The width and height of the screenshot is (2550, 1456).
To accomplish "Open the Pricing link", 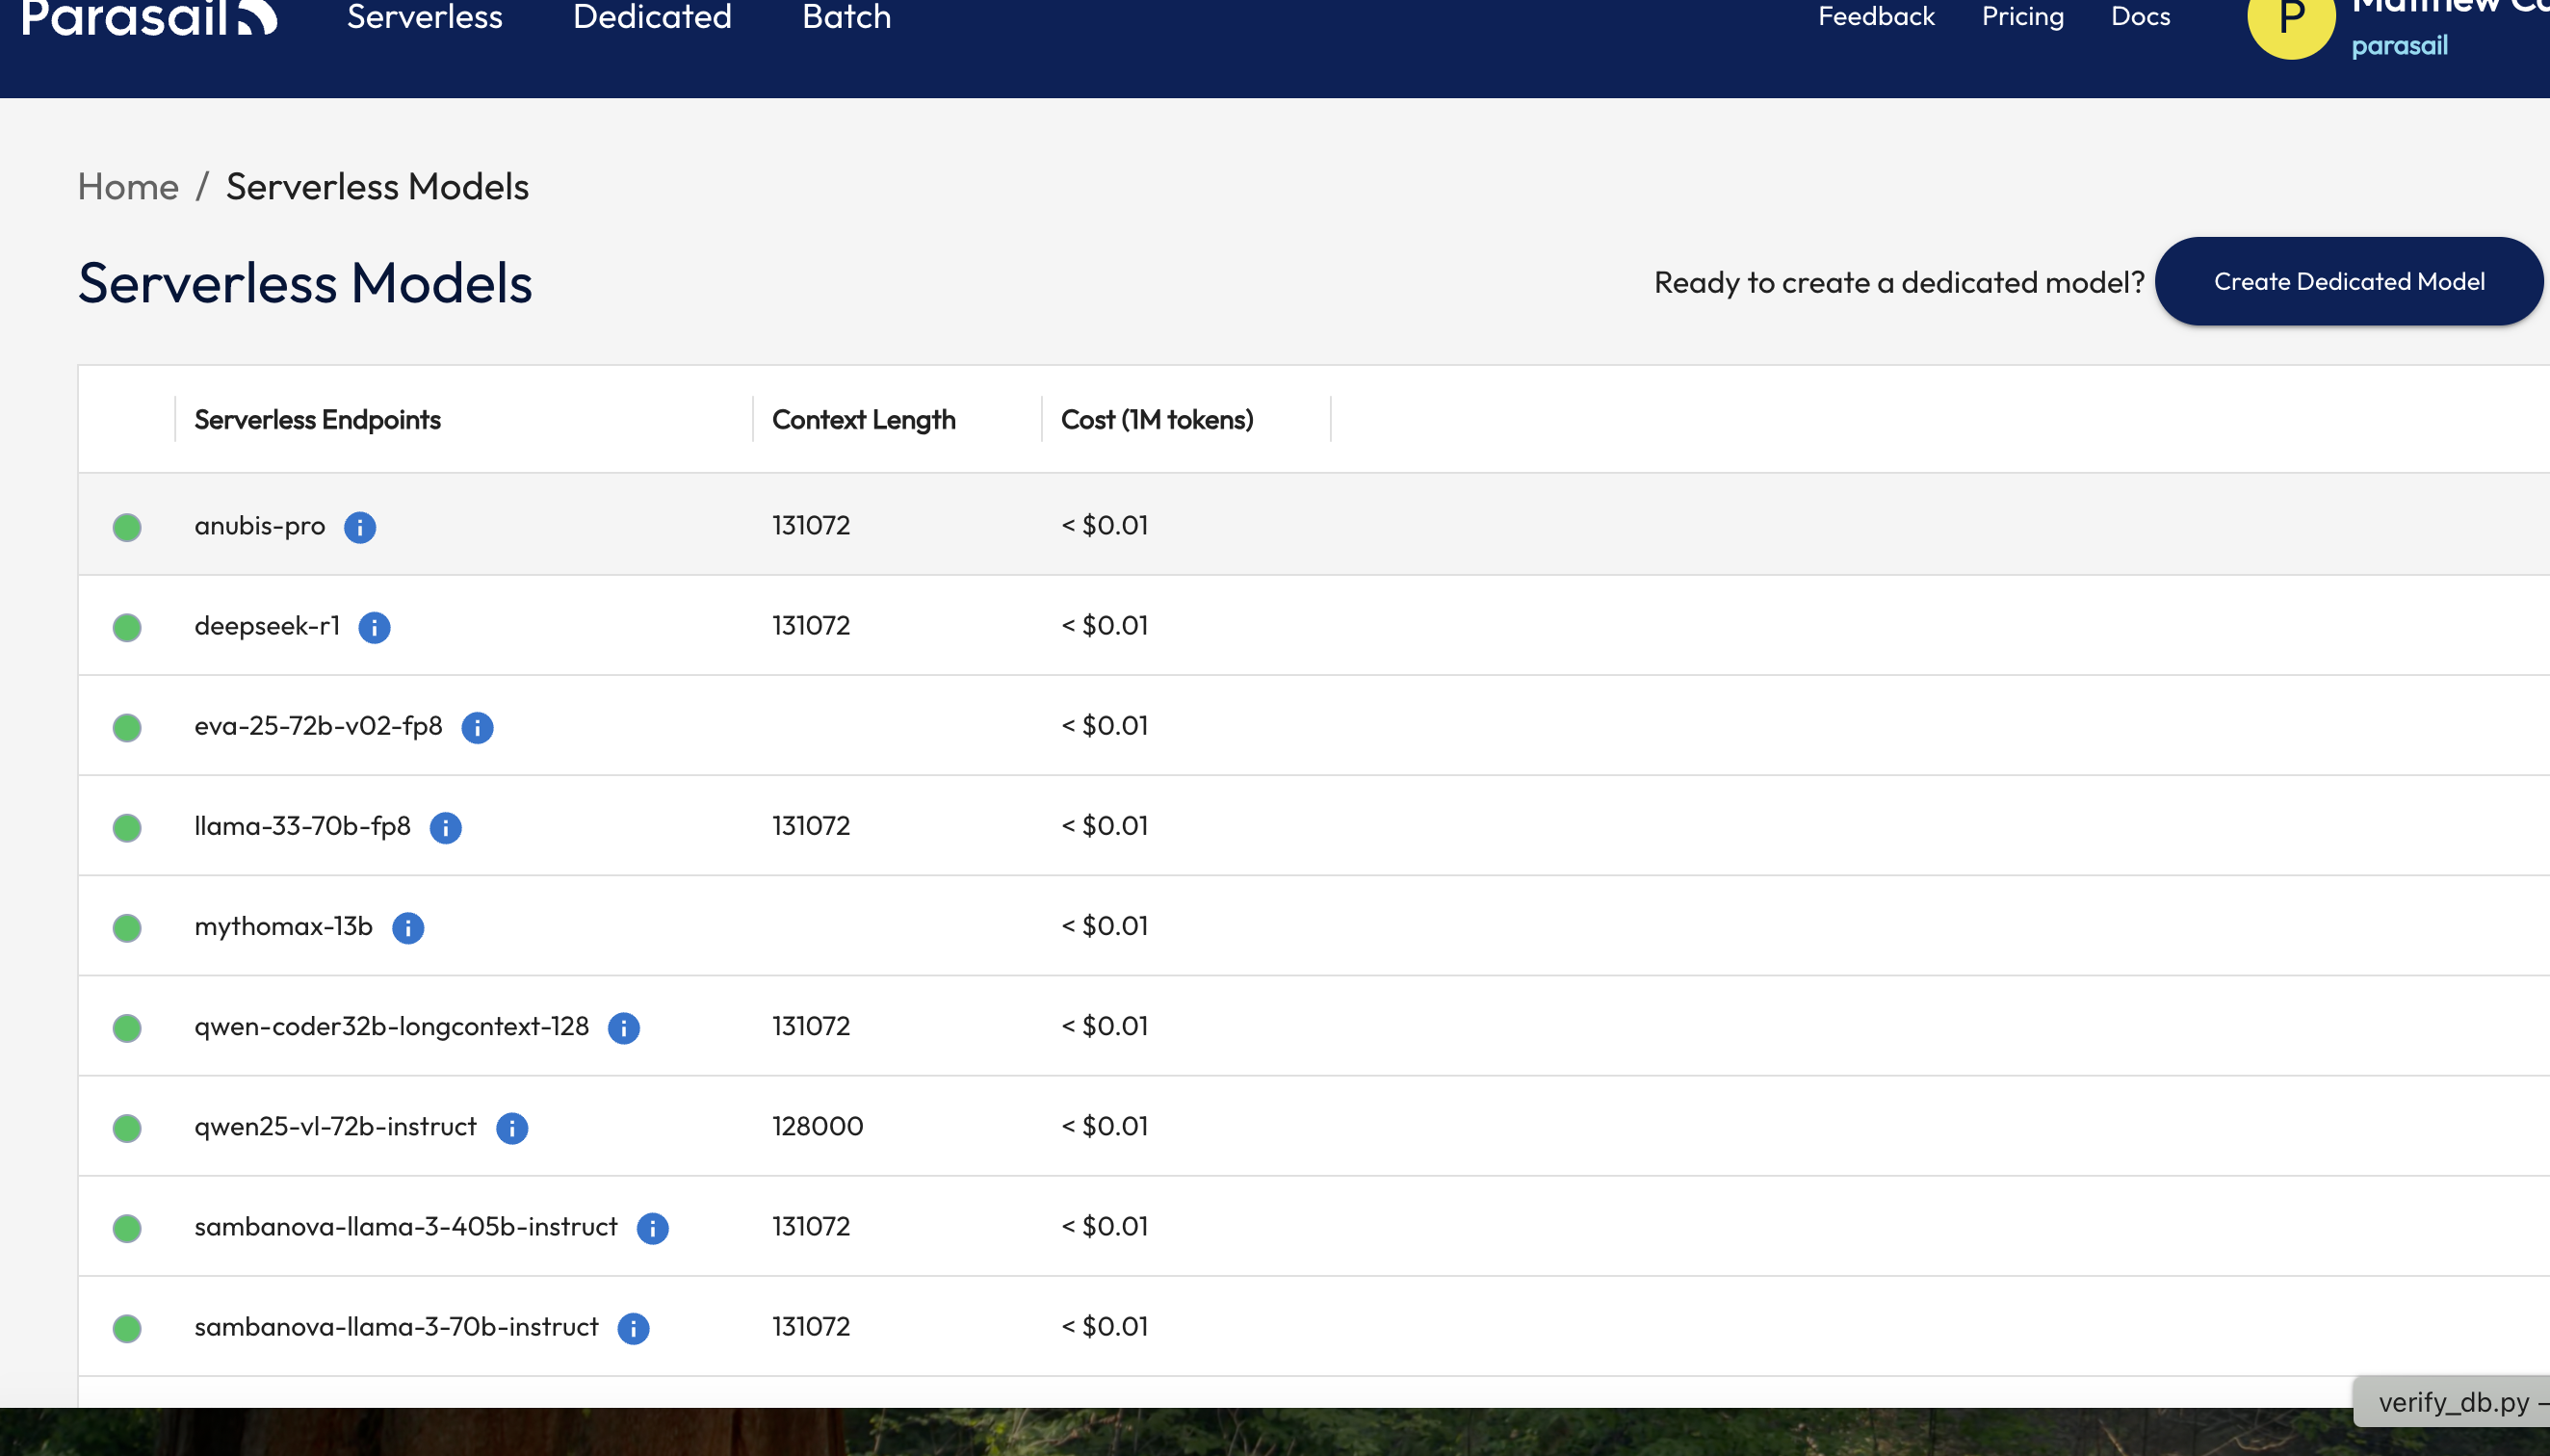I will (2022, 17).
